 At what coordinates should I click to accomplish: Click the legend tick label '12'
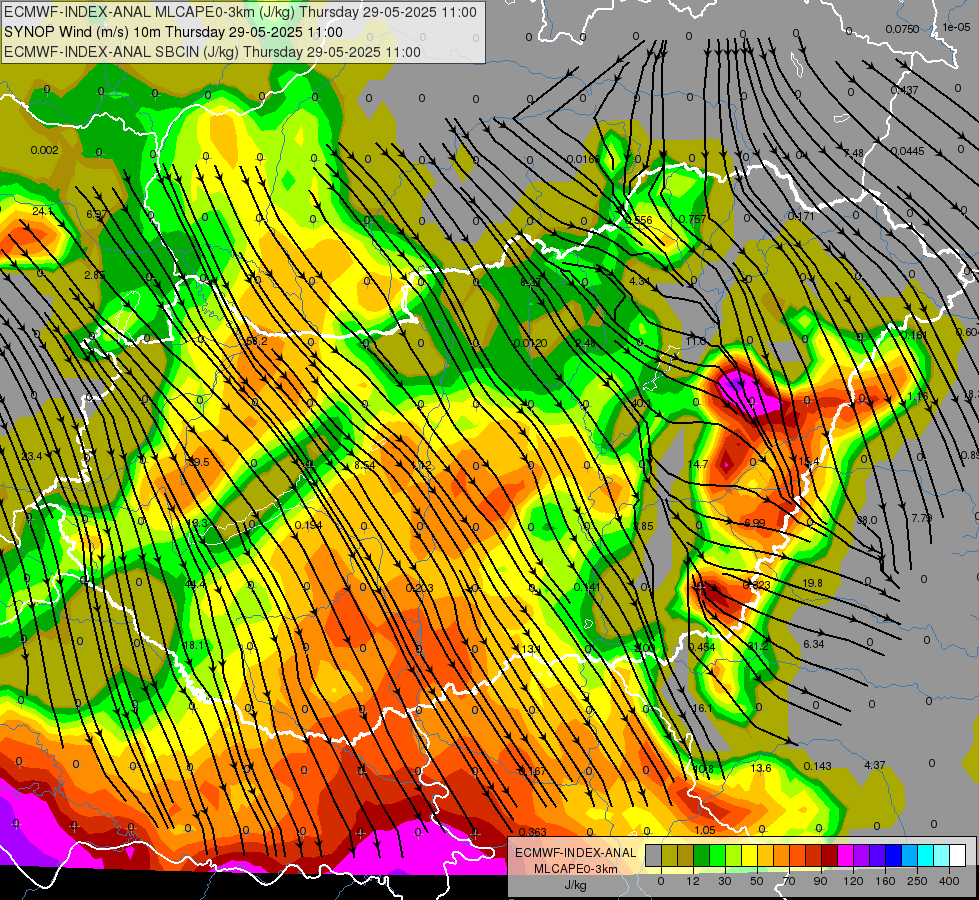coord(693,881)
